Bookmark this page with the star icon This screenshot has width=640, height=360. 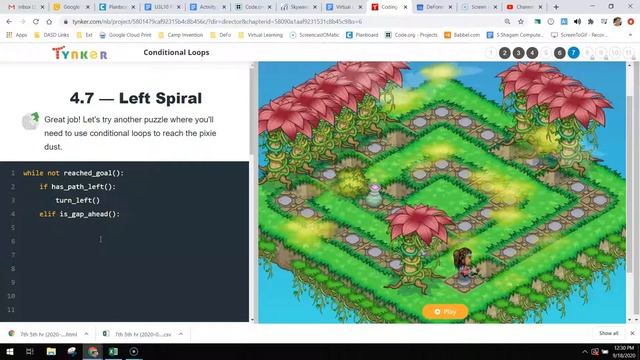(521, 21)
